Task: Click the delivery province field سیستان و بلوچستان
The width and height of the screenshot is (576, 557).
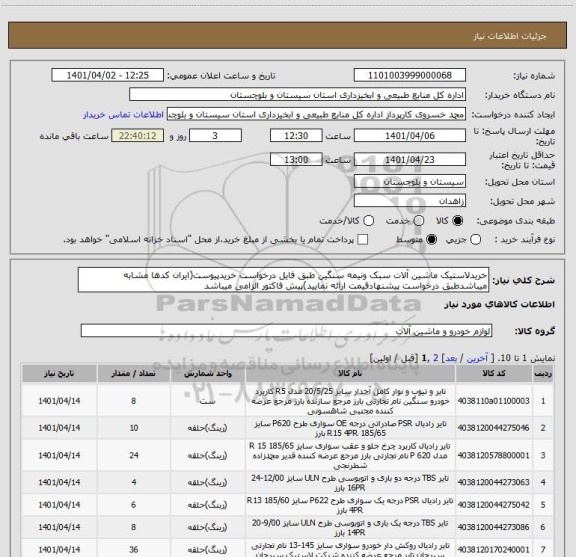Action: (410, 182)
